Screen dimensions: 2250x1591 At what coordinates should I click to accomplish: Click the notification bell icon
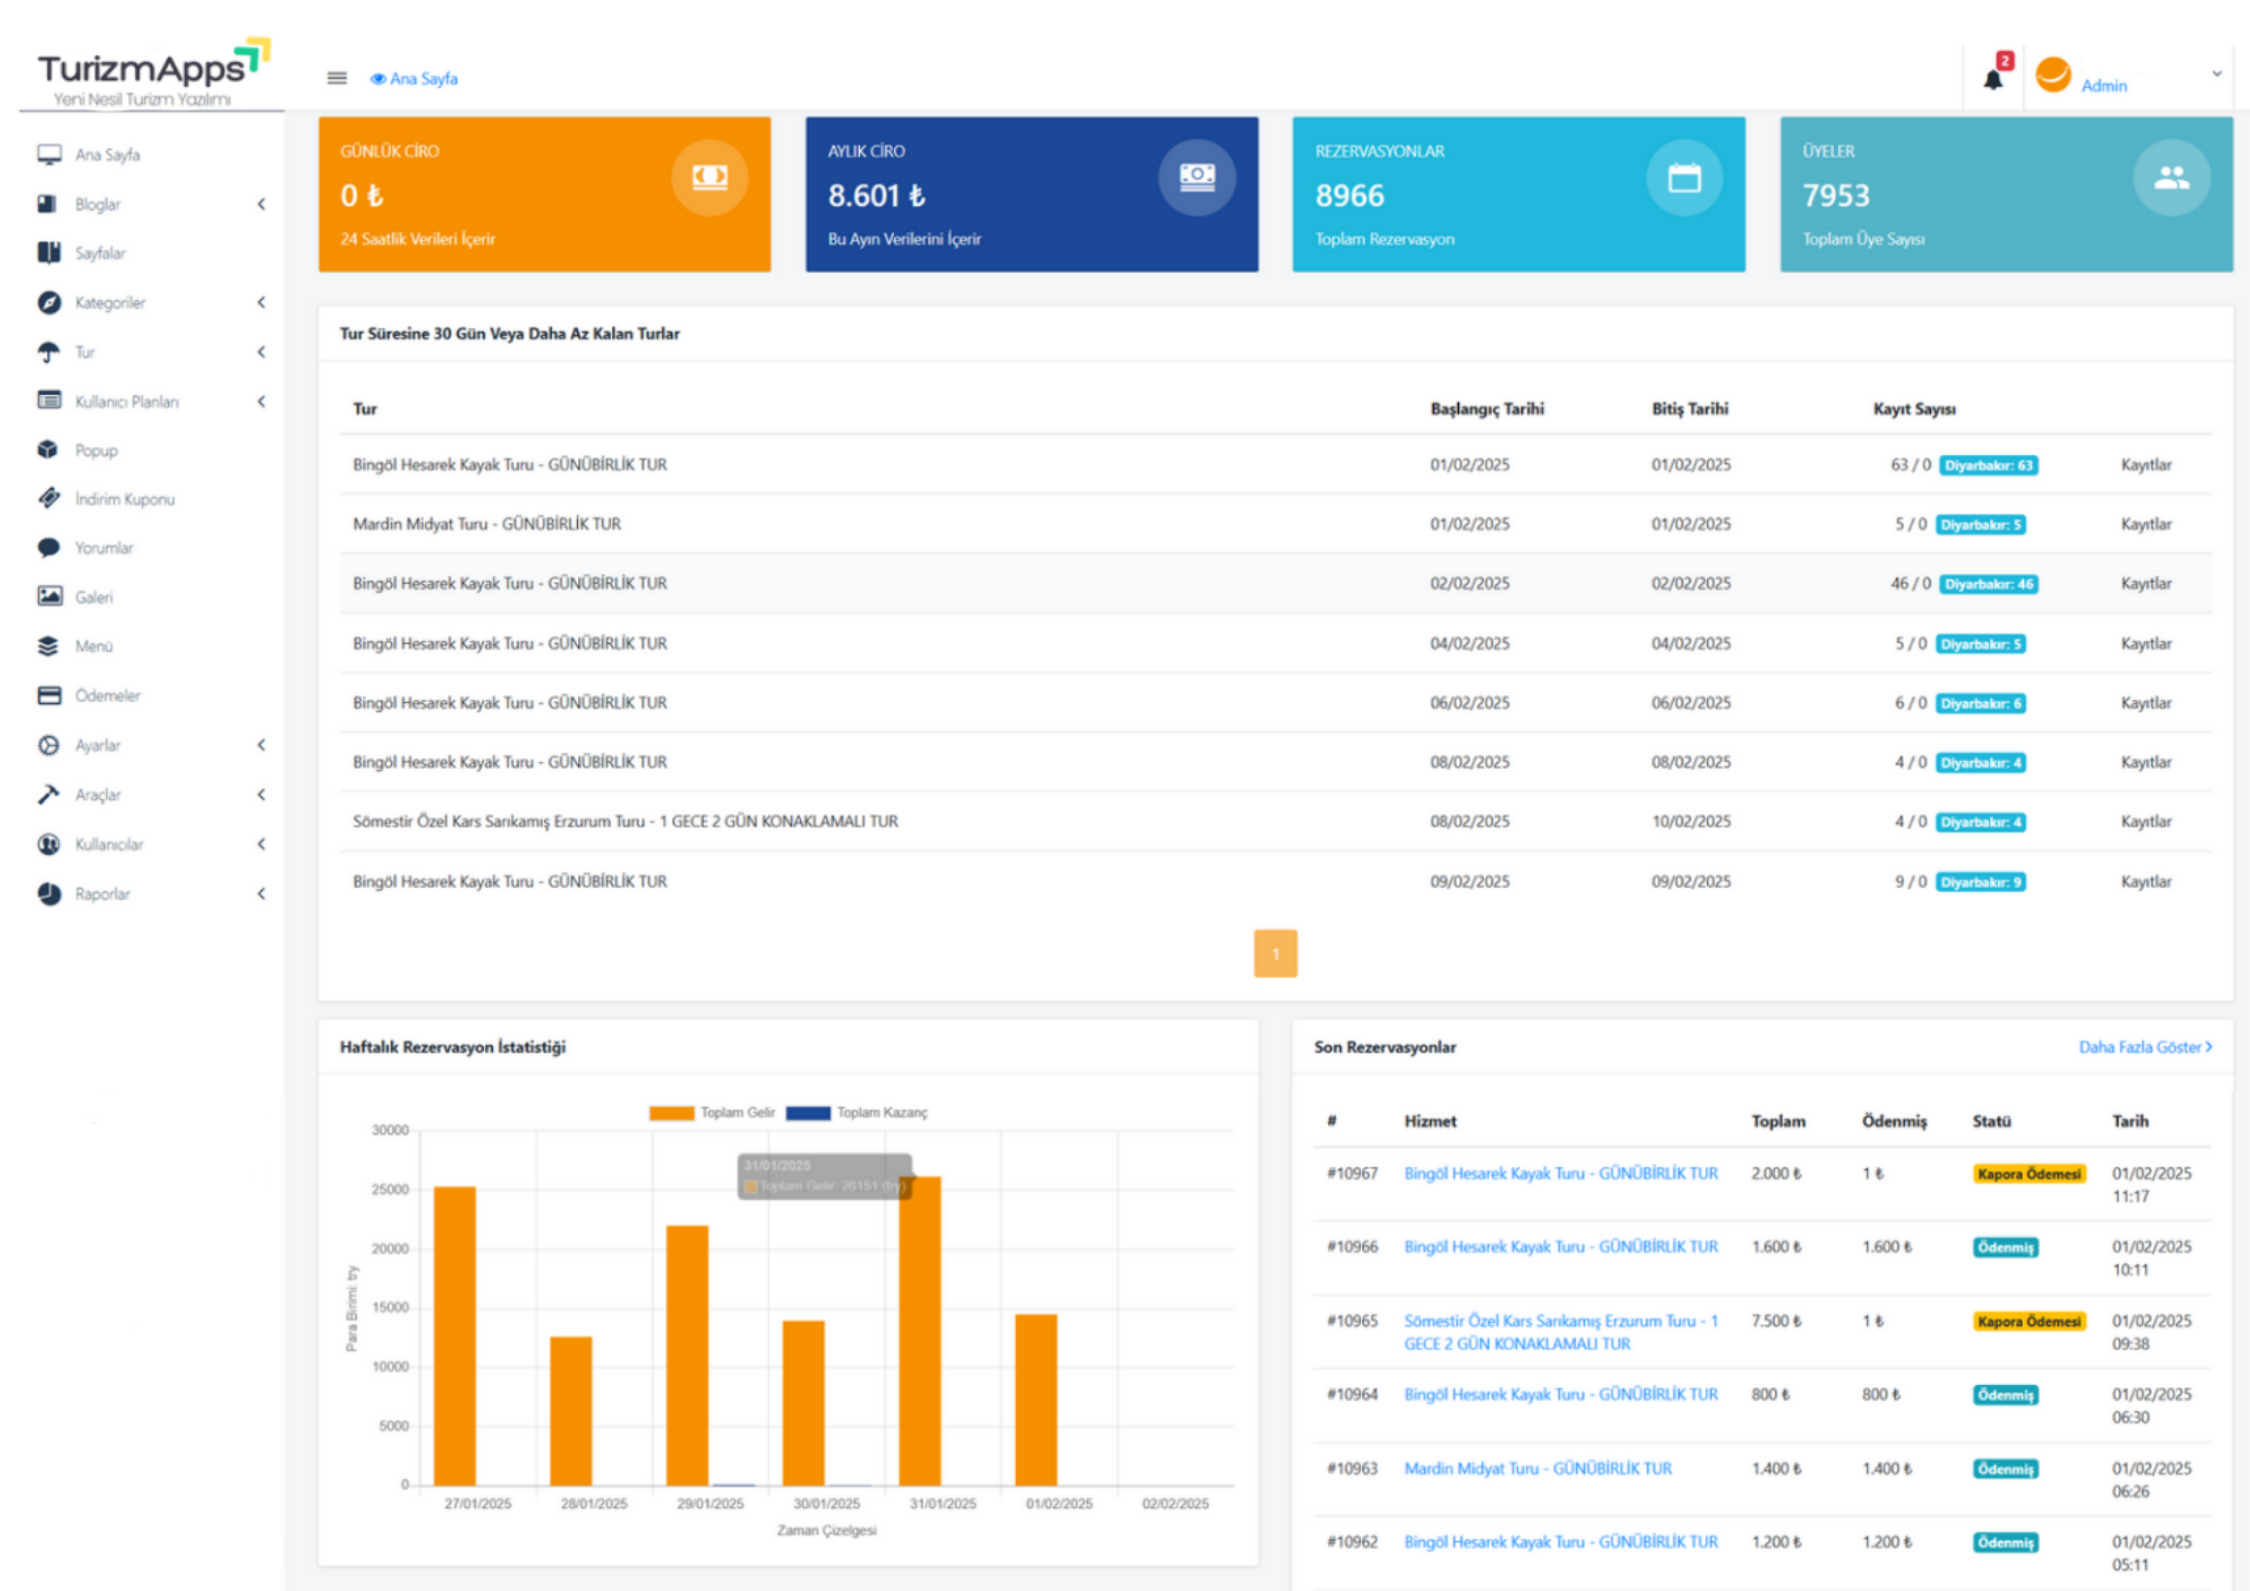point(1992,80)
